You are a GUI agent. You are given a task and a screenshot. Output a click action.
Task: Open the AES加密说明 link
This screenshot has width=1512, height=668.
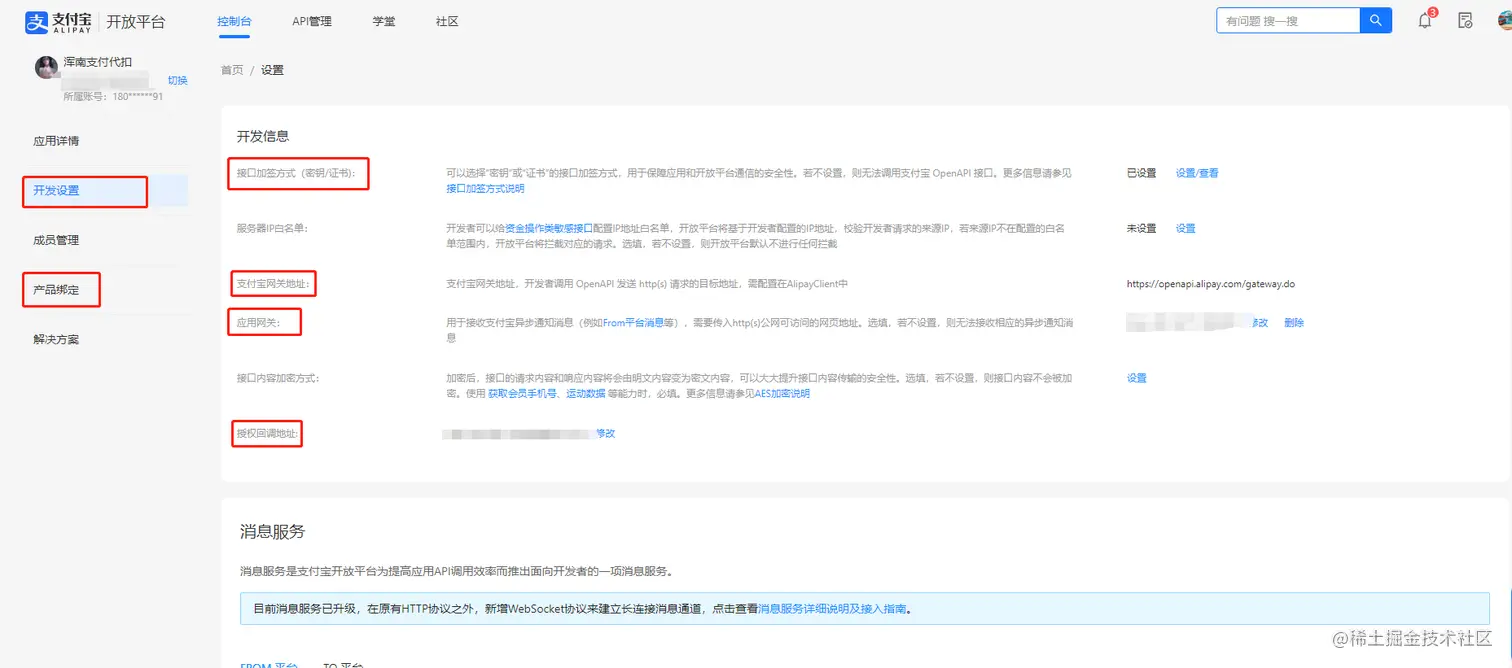pyautogui.click(x=782, y=393)
